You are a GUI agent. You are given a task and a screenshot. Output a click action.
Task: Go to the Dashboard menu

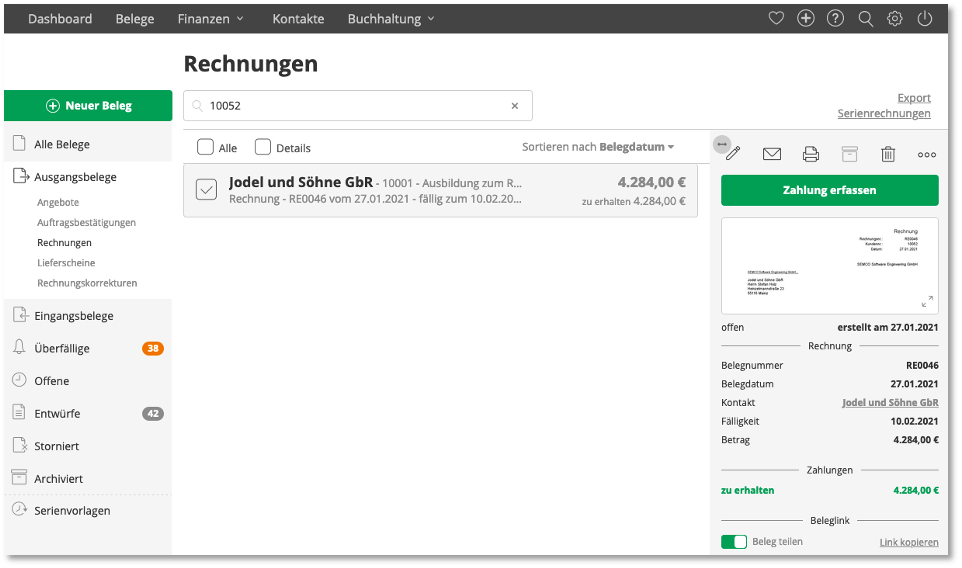pos(60,19)
